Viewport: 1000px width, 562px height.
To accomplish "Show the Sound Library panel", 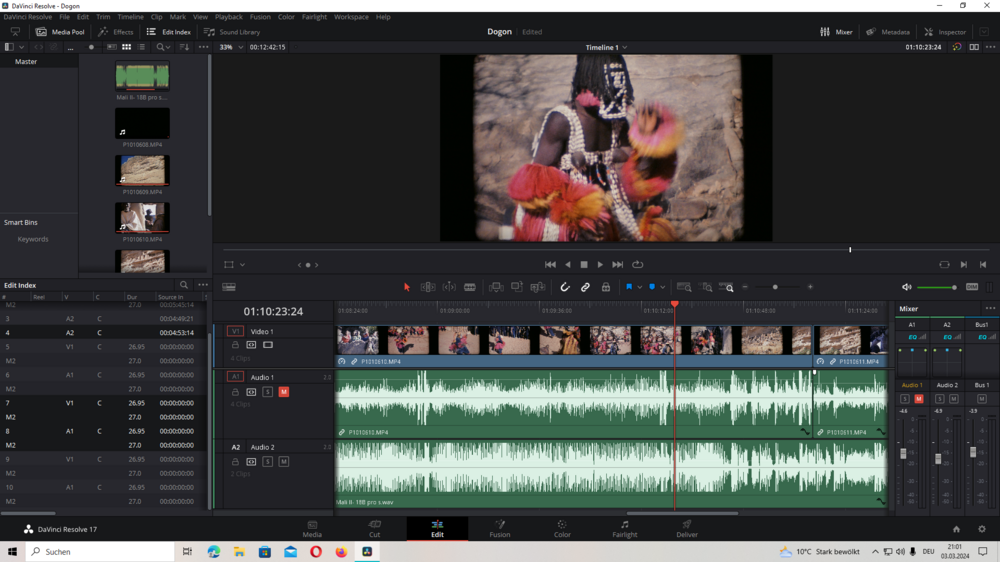I will point(232,32).
